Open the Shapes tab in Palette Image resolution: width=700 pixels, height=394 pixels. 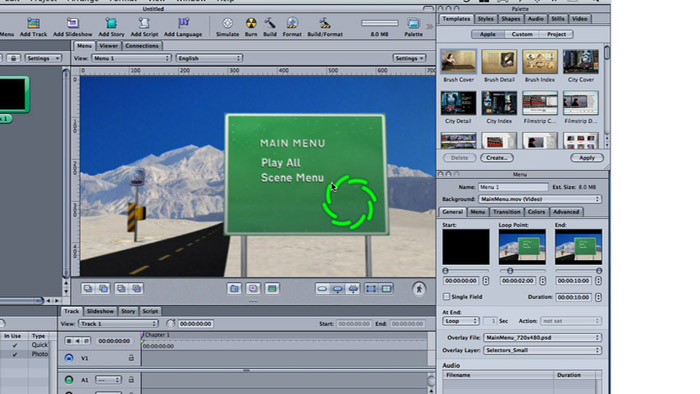click(x=510, y=19)
